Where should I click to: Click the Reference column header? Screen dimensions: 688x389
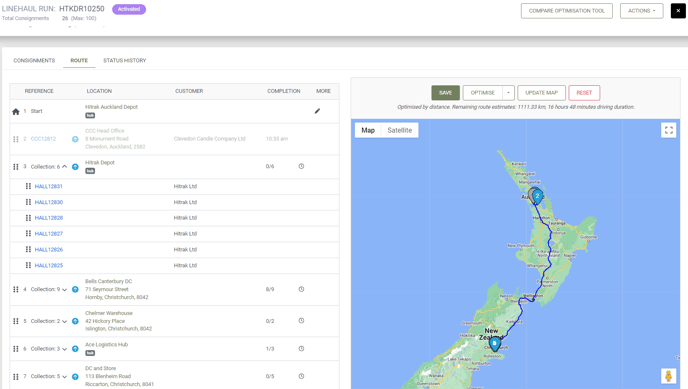(x=39, y=91)
